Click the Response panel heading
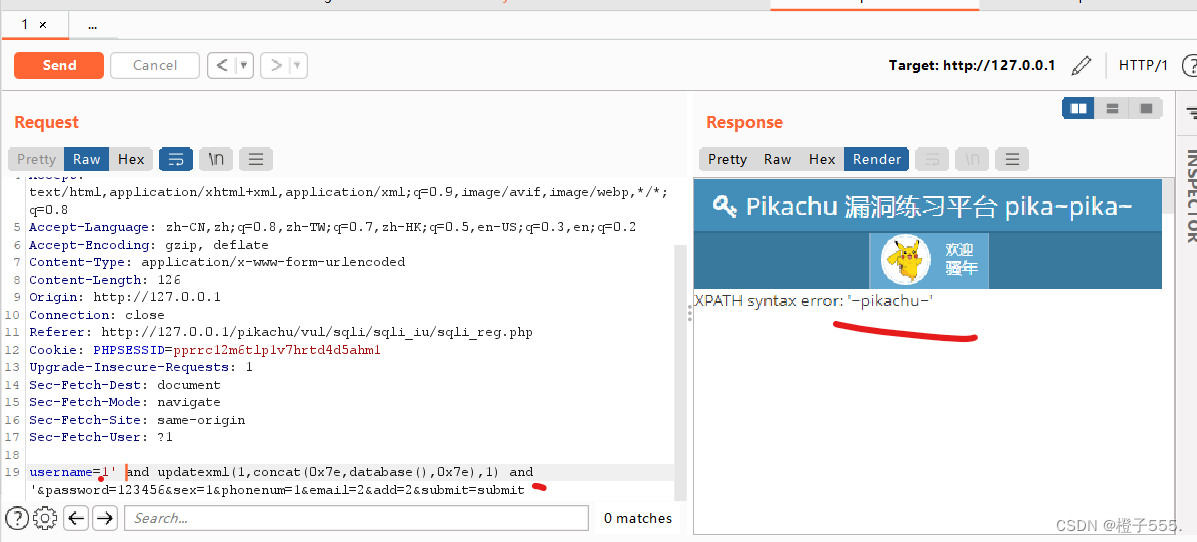The width and height of the screenshot is (1197, 542). (x=744, y=122)
